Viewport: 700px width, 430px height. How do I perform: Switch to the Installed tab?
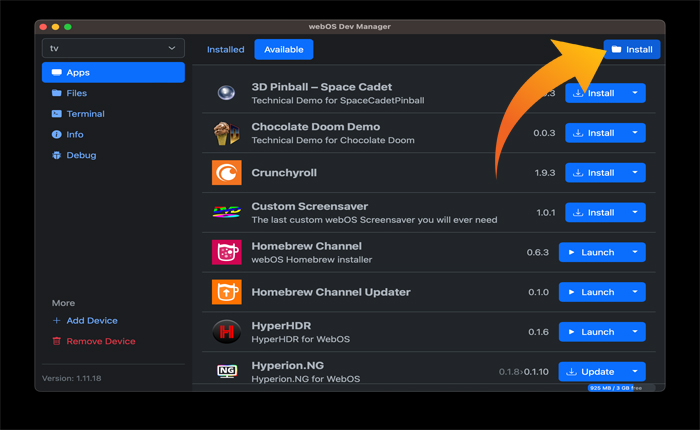coord(225,49)
